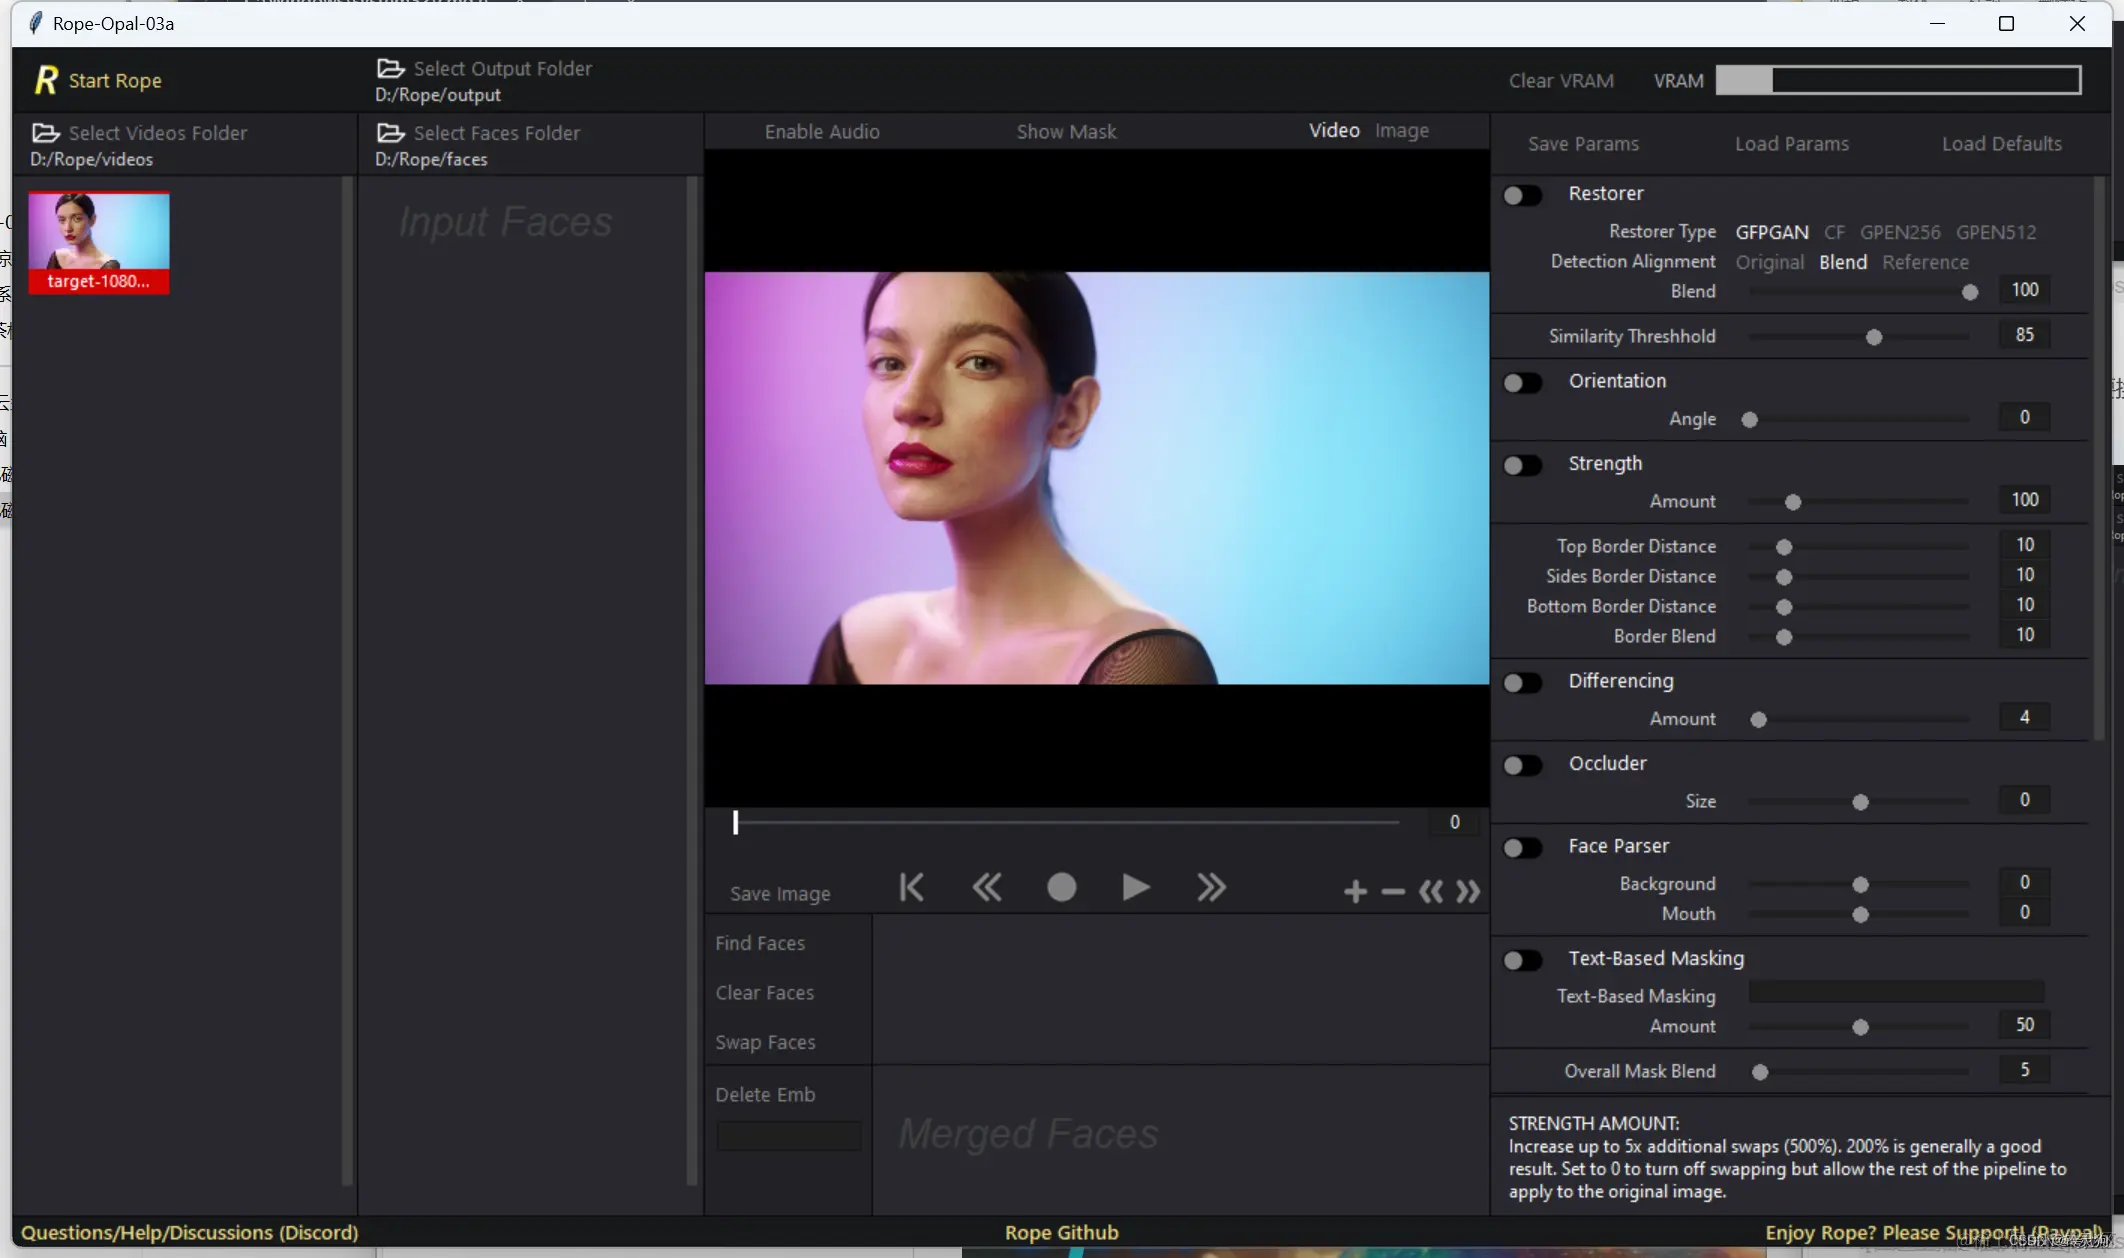The image size is (2124, 1258).
Task: Select GPEN512 restorer type
Action: [x=1995, y=232]
